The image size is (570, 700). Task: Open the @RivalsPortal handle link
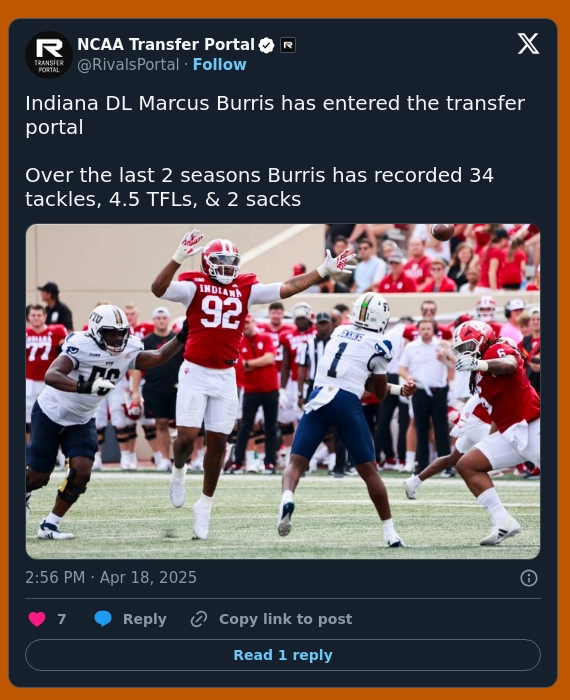tap(128, 65)
